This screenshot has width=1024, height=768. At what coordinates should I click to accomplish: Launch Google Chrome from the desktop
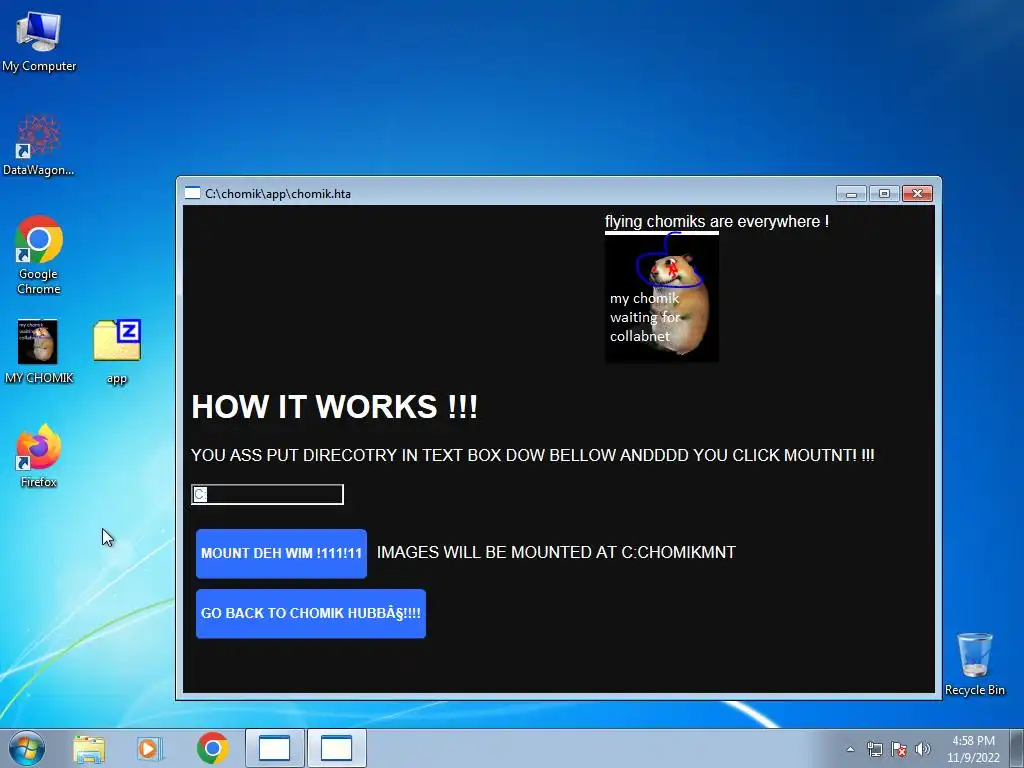tap(39, 255)
